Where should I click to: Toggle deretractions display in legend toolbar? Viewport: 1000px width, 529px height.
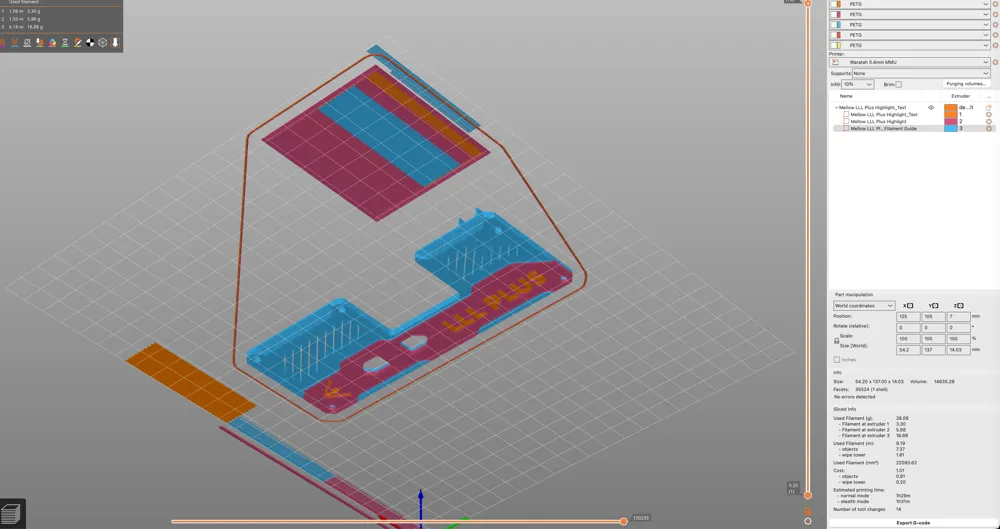tap(15, 43)
